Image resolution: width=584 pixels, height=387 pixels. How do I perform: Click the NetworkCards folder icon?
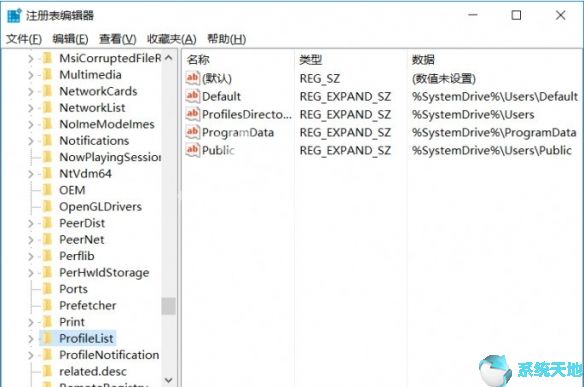click(x=47, y=91)
